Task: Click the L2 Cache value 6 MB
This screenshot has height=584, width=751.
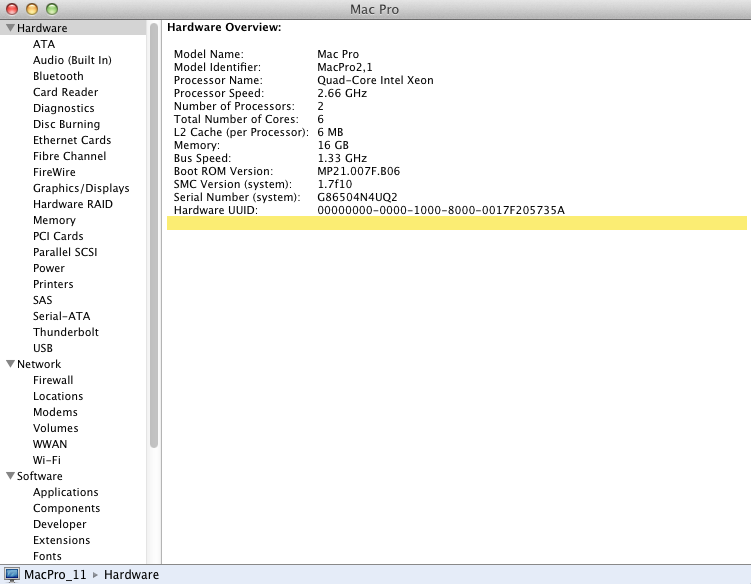Action: [x=330, y=132]
